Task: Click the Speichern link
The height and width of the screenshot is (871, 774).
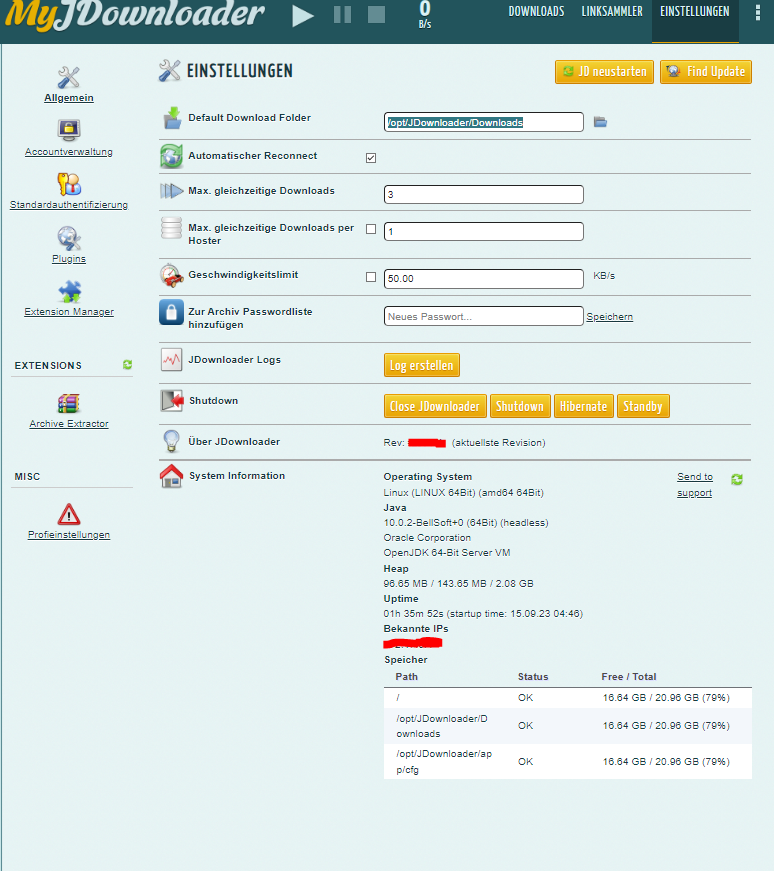Action: (610, 317)
